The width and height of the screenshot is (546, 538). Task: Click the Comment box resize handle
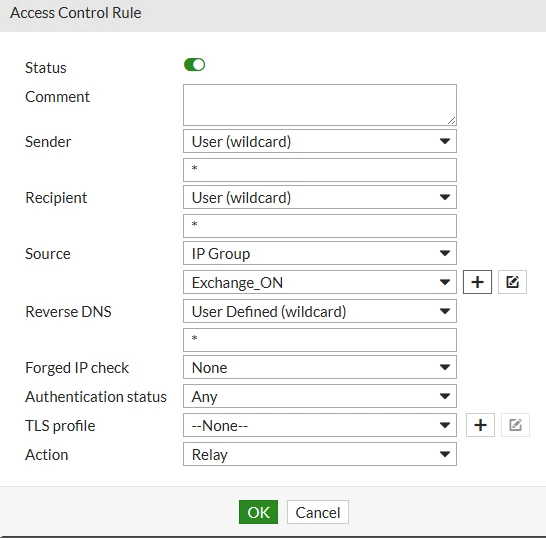[x=452, y=121]
